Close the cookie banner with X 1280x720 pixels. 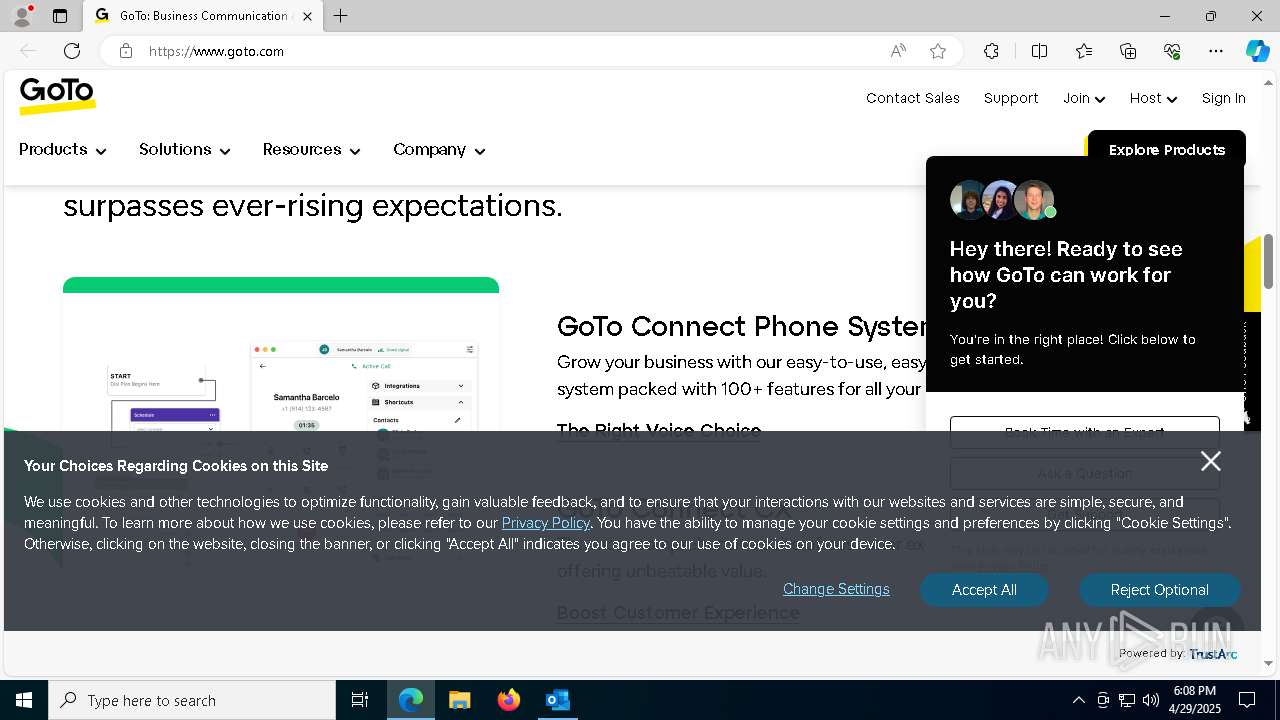coord(1211,461)
